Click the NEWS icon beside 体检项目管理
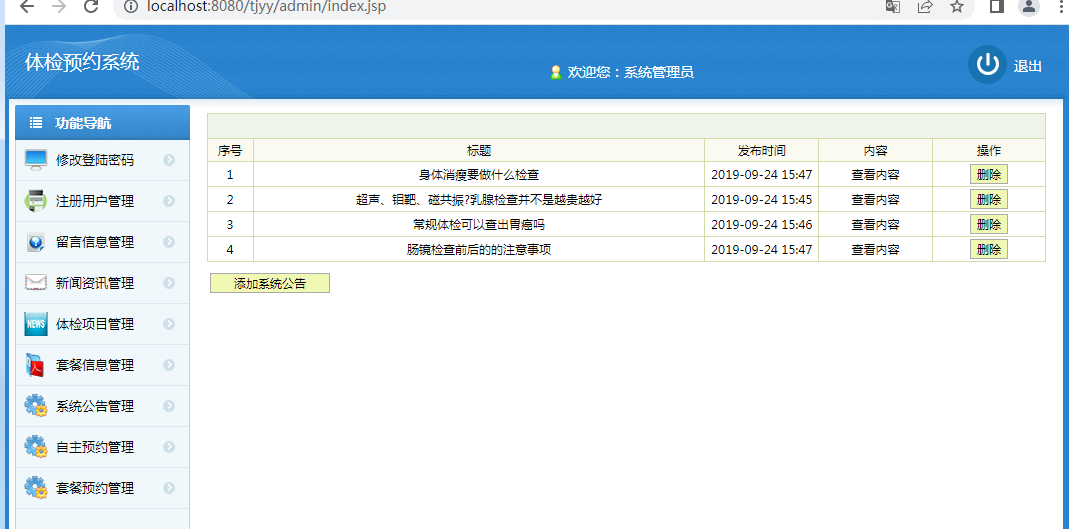The image size is (1069, 529). click(36, 324)
